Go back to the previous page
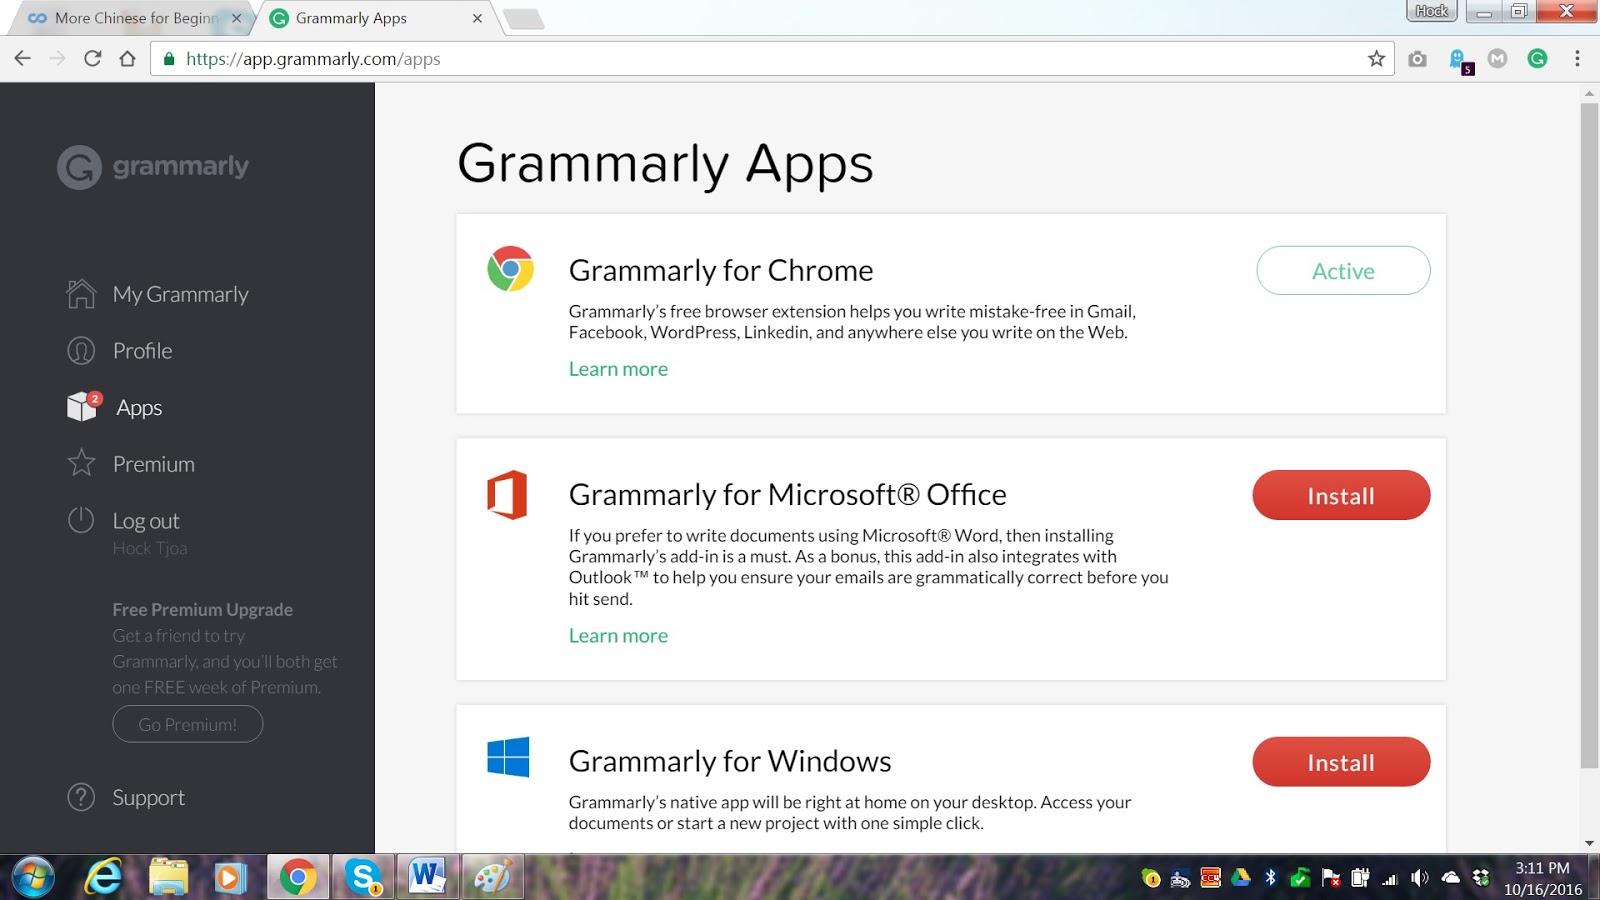This screenshot has height=900, width=1600. point(22,58)
